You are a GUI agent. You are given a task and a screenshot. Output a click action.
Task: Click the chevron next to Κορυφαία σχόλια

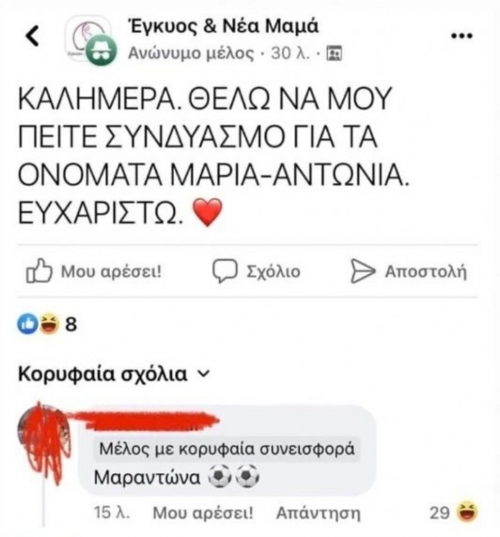(203, 374)
